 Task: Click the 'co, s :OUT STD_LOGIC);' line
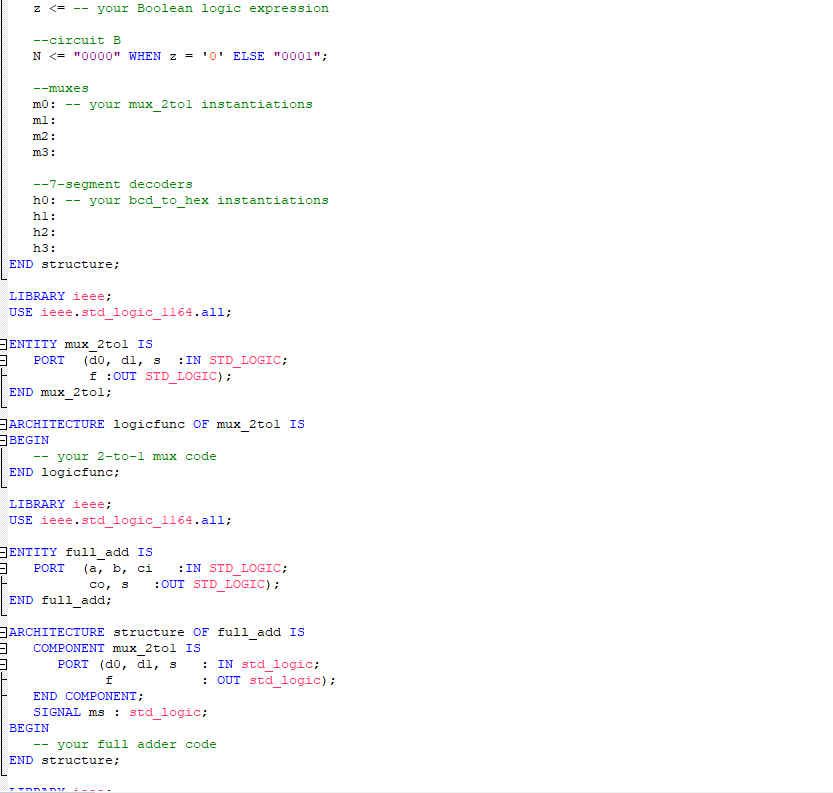(184, 584)
